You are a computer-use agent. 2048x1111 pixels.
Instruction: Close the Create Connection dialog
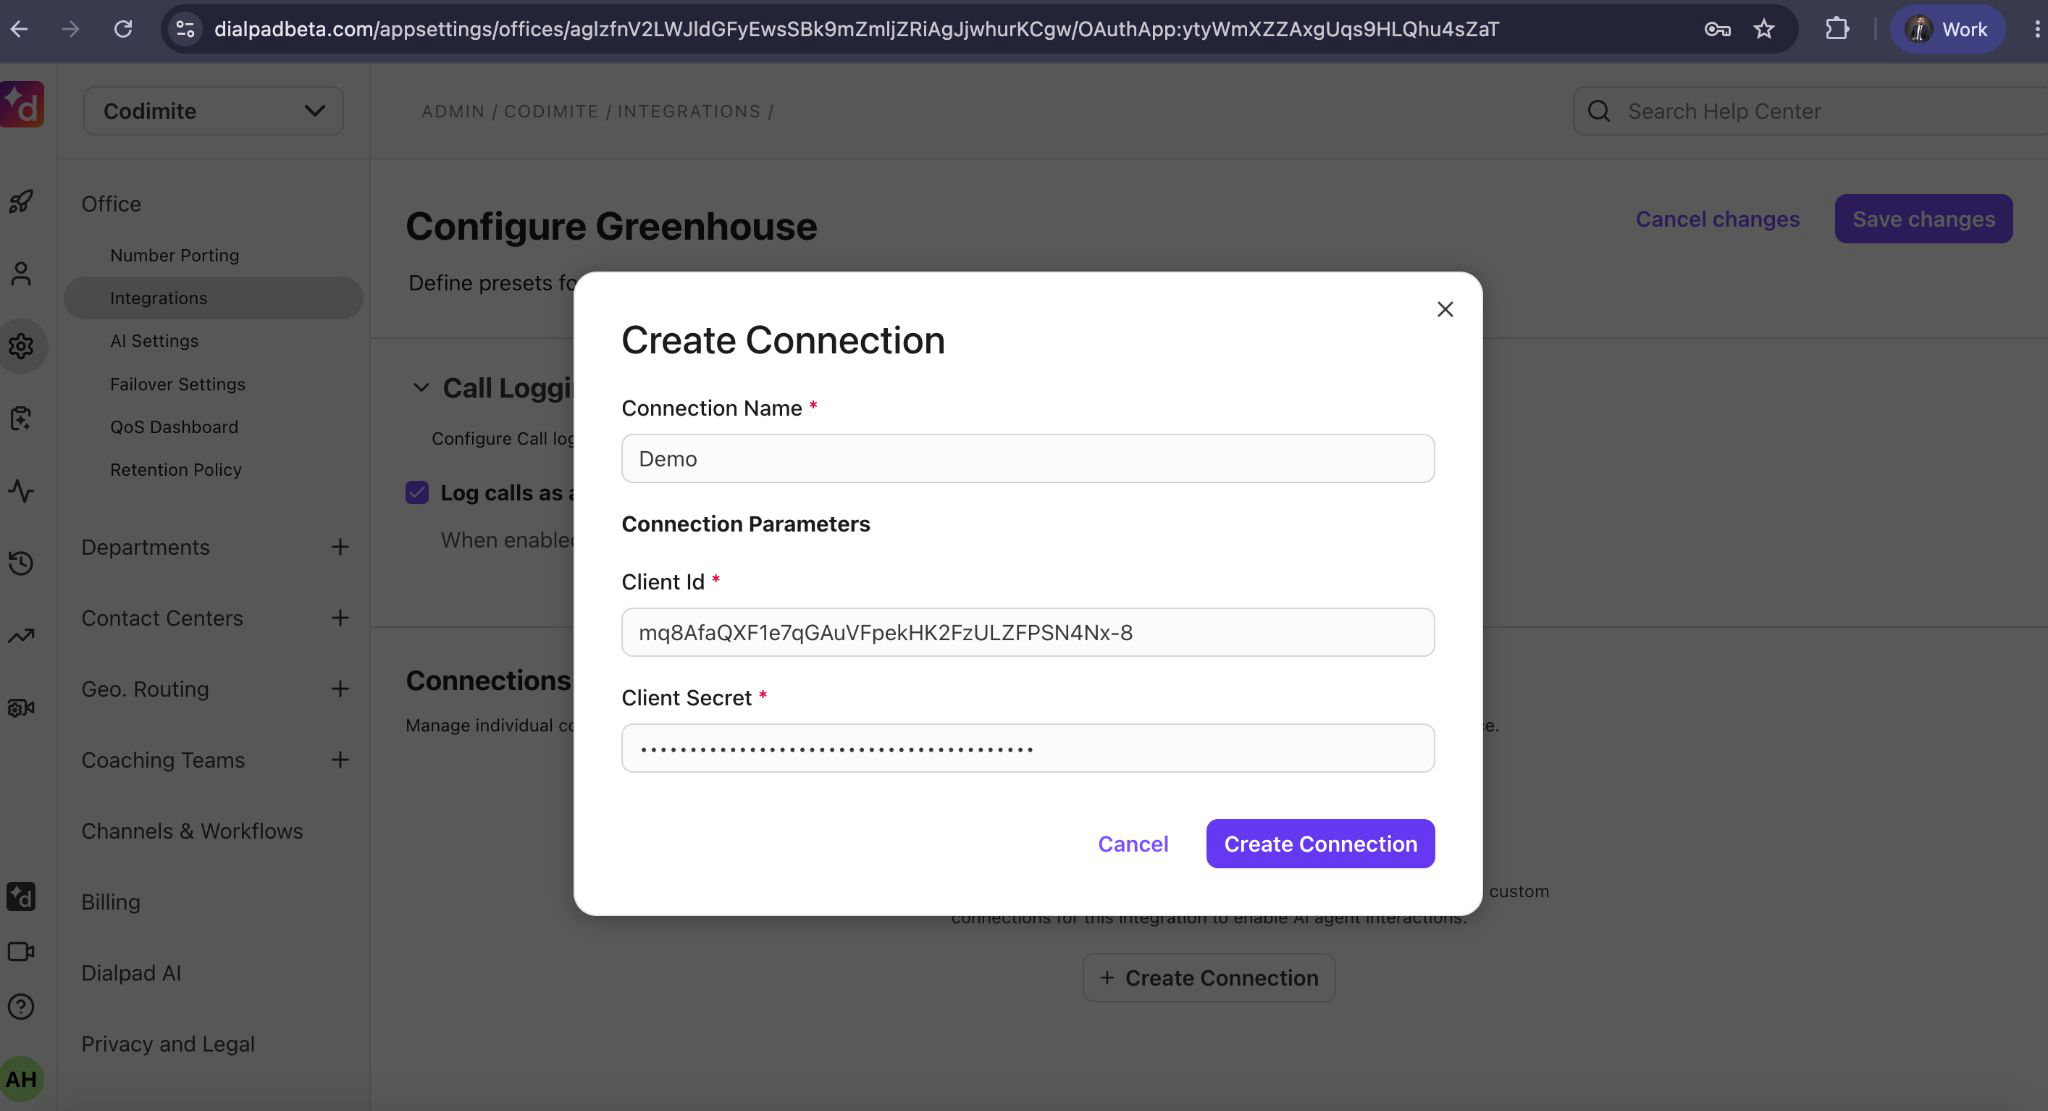(x=1445, y=309)
